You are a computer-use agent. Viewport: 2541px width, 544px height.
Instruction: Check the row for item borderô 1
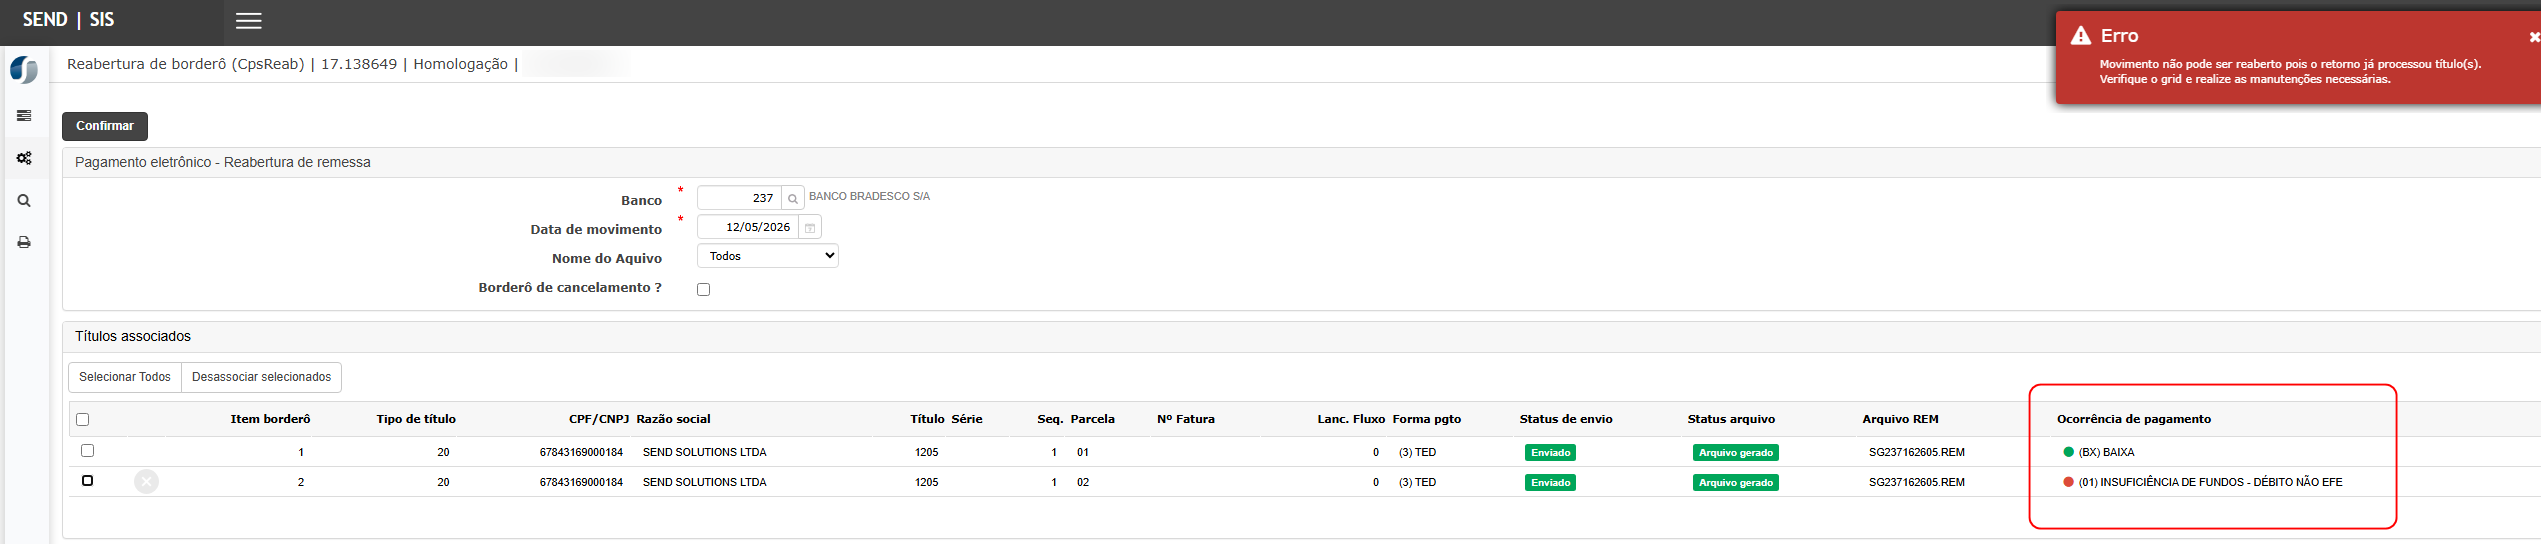pos(88,451)
